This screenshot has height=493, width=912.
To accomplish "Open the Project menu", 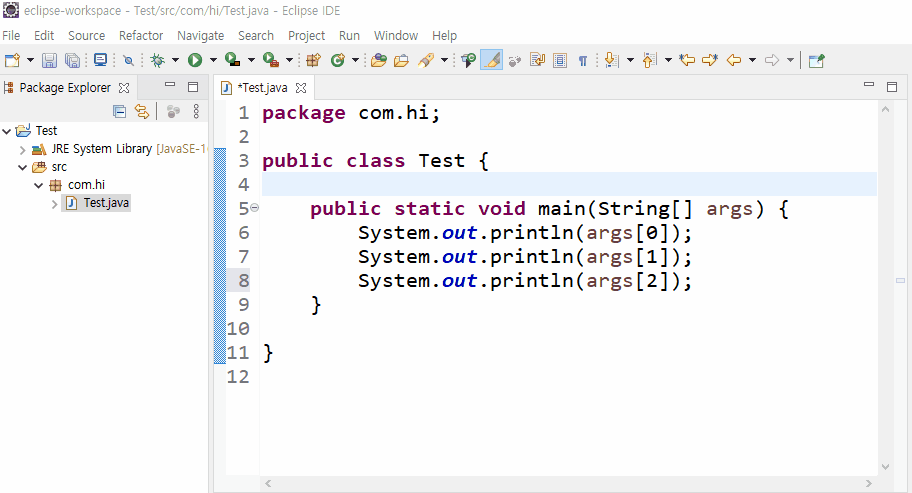I will tap(307, 35).
